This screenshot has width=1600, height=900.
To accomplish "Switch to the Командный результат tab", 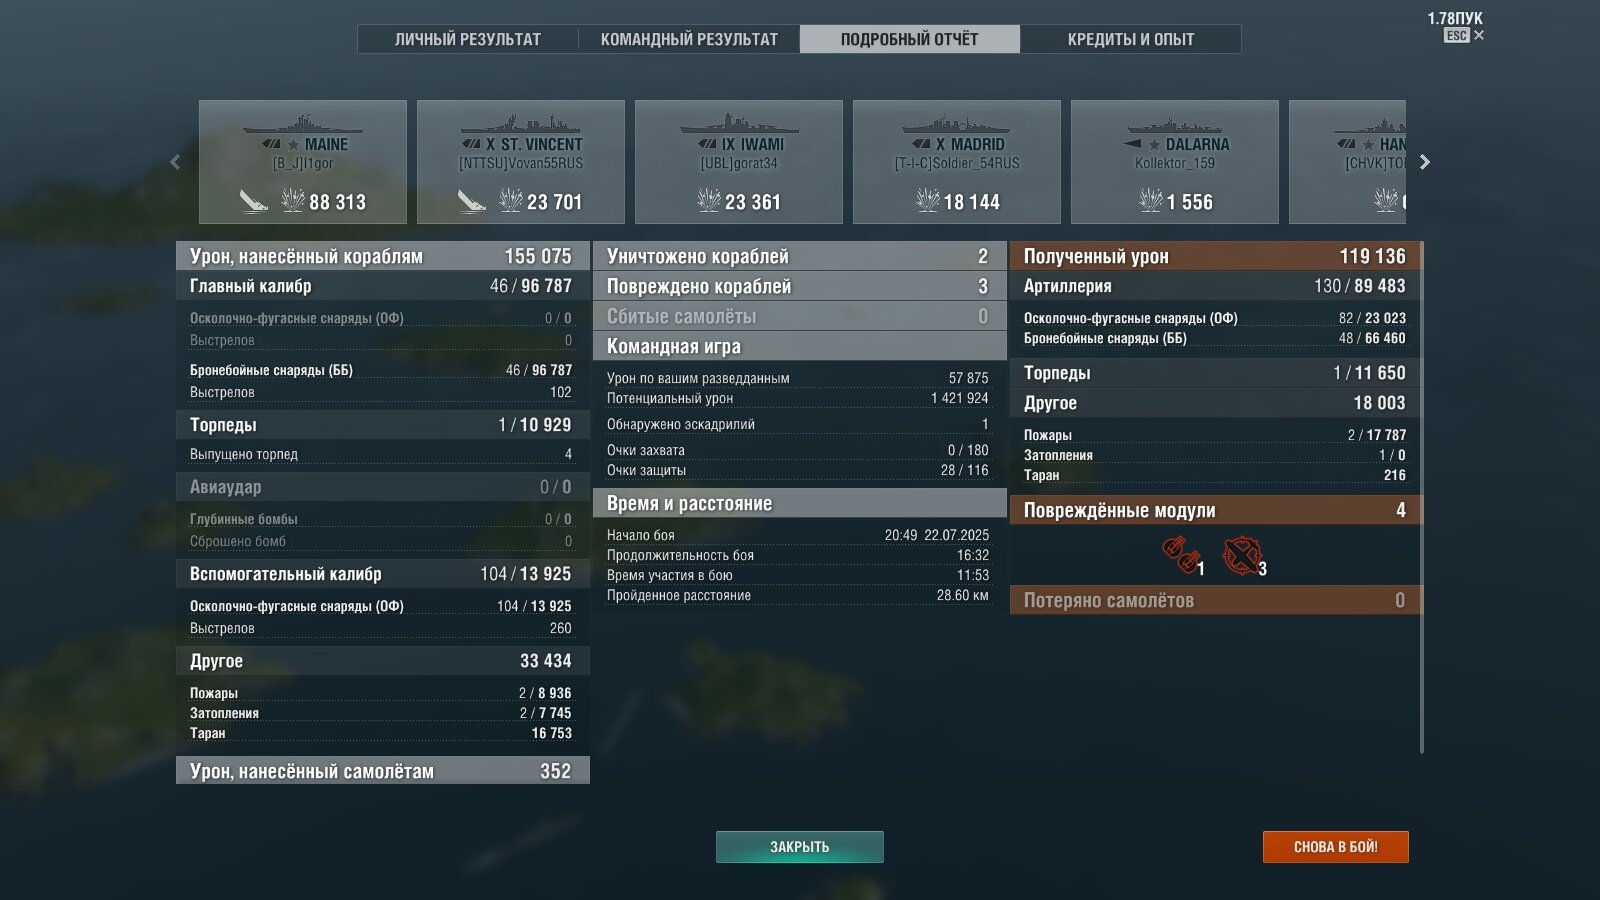I will click(x=689, y=39).
